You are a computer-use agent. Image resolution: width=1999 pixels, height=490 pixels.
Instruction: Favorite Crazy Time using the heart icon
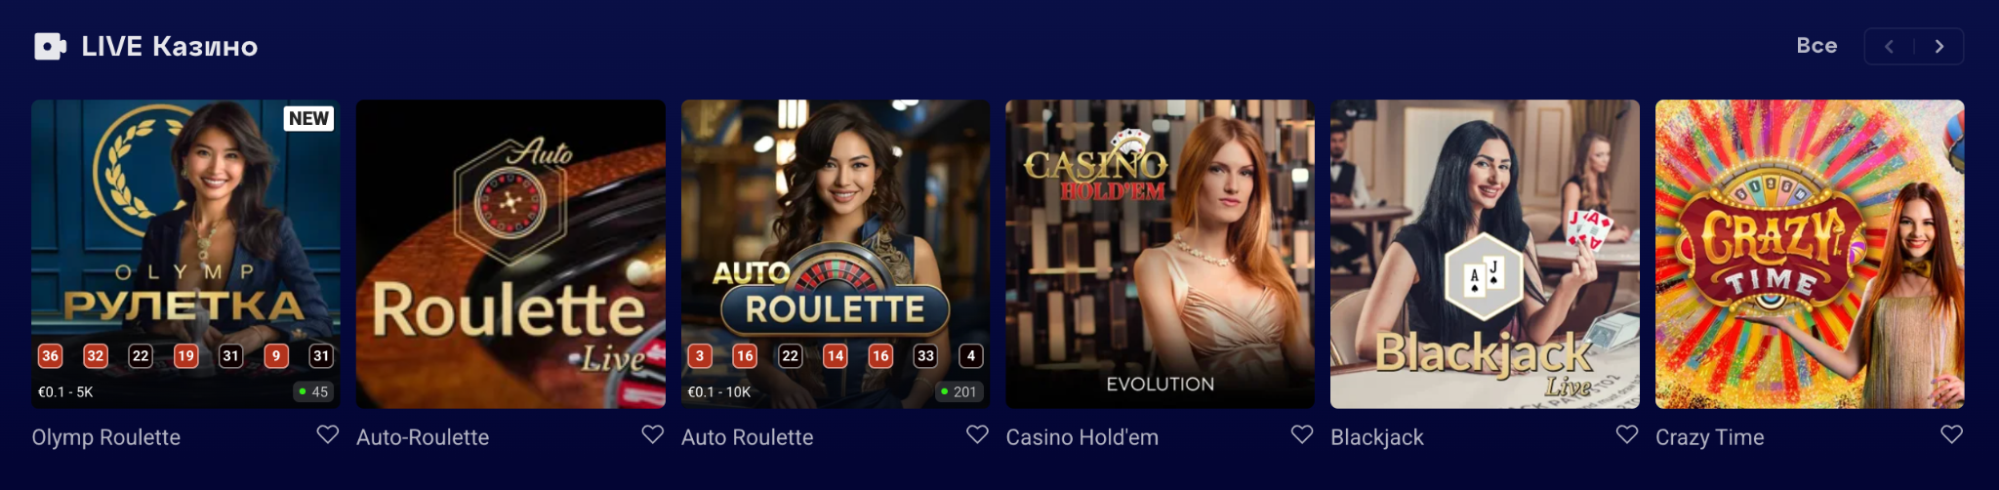click(x=1952, y=434)
